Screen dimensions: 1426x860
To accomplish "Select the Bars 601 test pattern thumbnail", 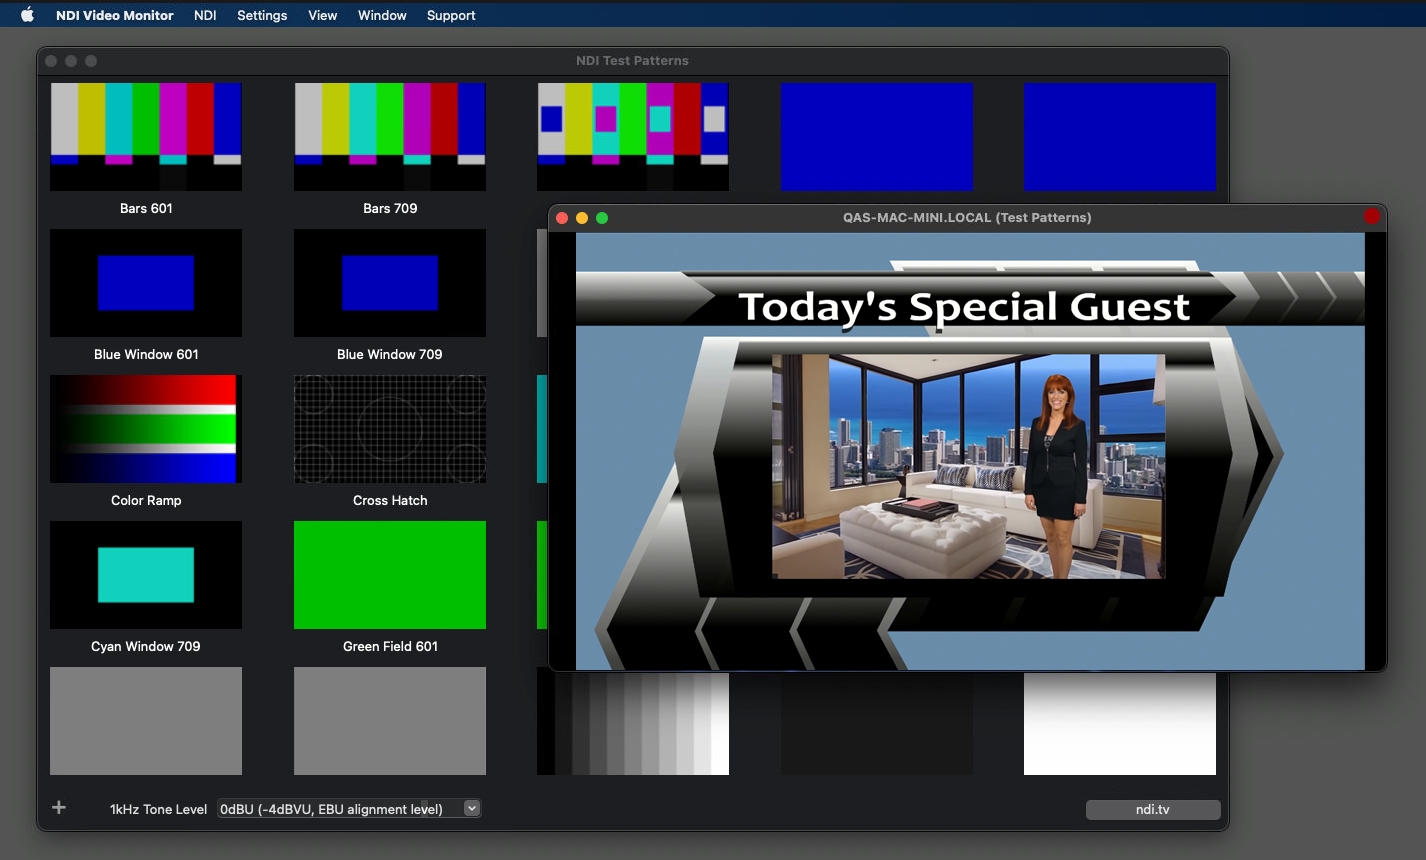I will (146, 137).
